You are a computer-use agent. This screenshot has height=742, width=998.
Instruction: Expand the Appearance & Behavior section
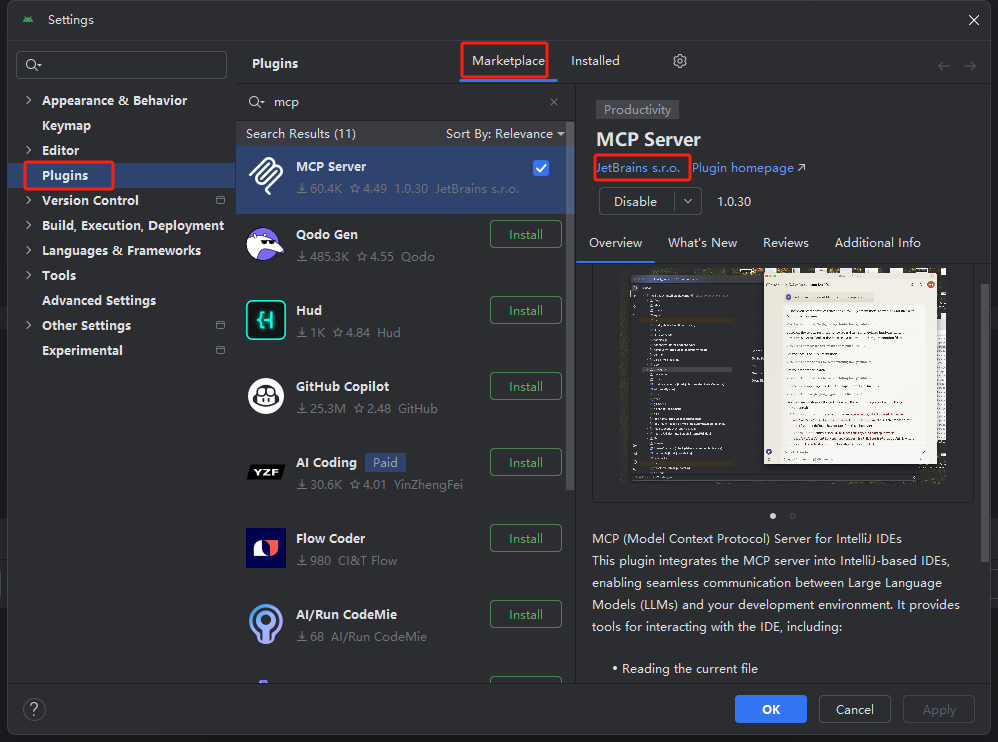pyautogui.click(x=27, y=100)
